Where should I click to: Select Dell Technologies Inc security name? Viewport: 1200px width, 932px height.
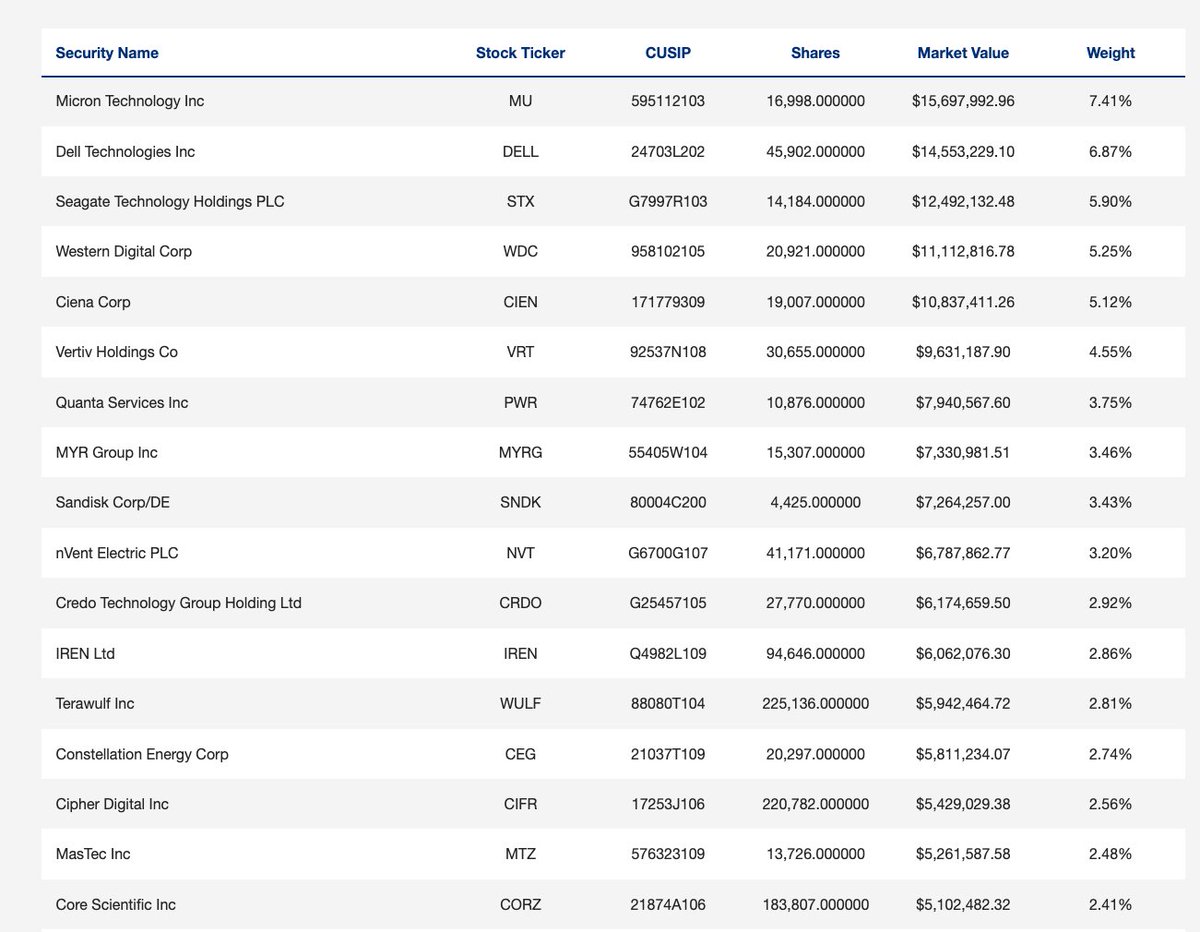tap(125, 152)
